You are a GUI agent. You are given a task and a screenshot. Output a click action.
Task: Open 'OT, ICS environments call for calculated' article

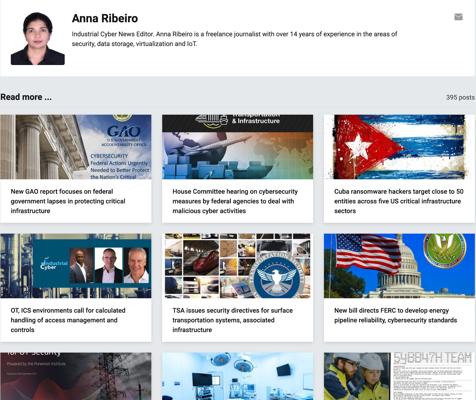tap(68, 320)
